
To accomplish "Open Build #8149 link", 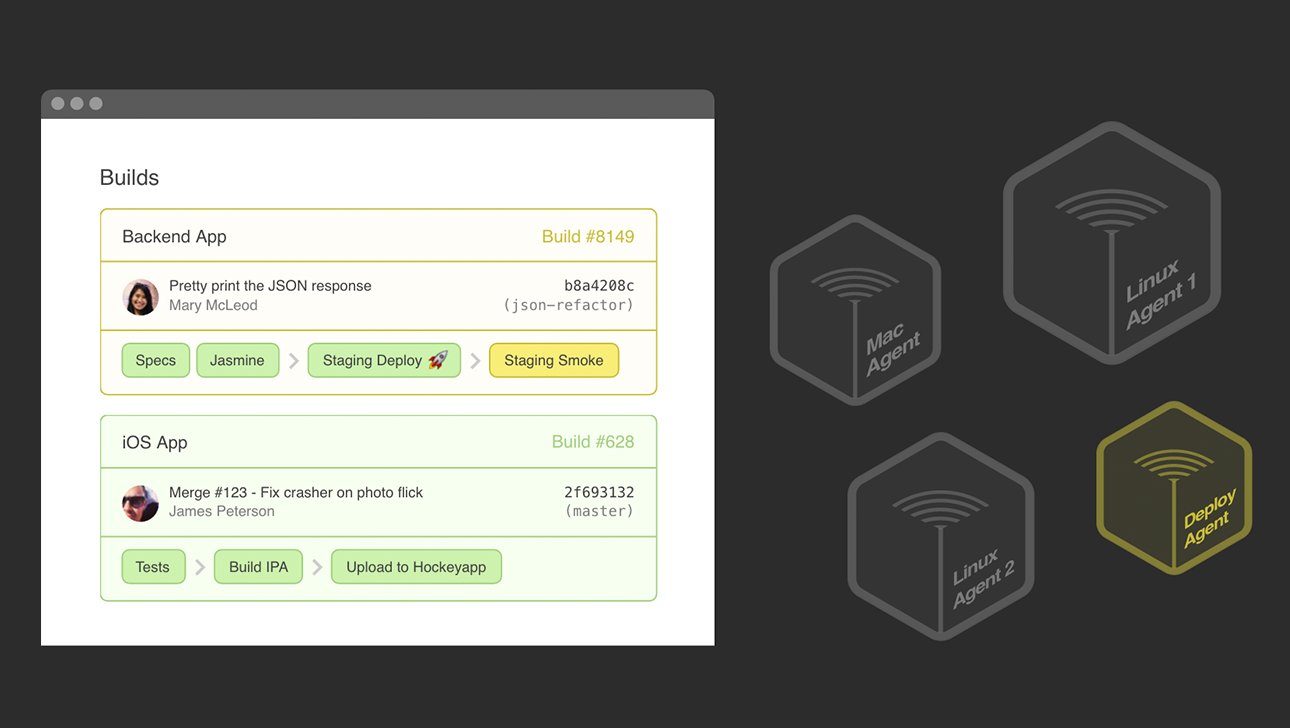I will tap(588, 237).
